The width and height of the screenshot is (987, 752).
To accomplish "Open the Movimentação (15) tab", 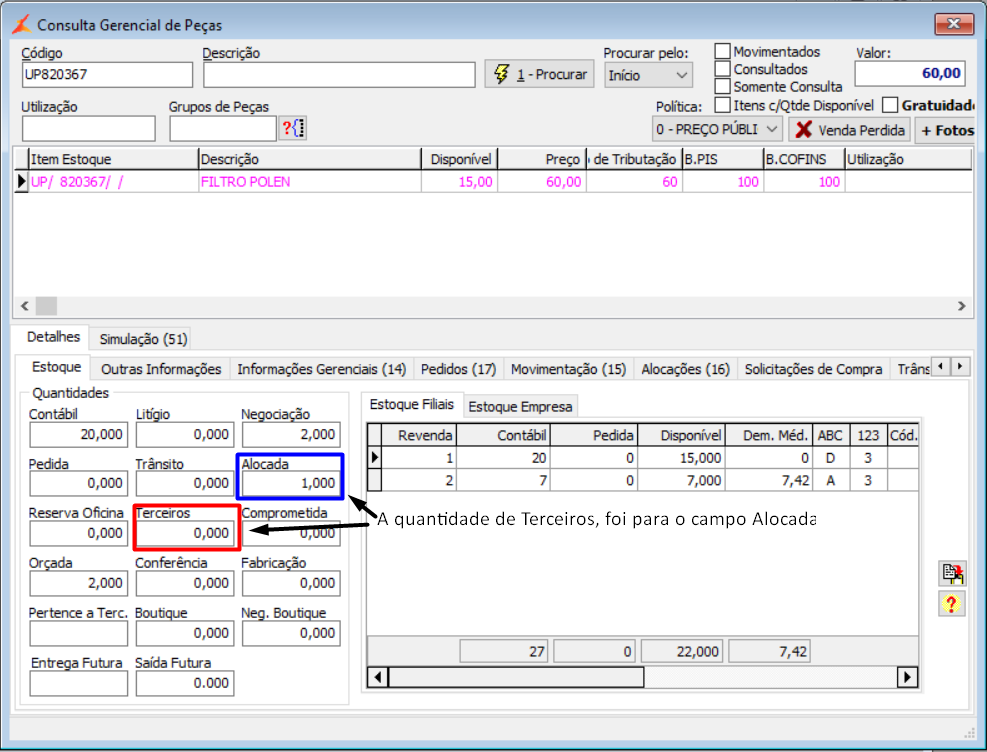I will pos(568,369).
